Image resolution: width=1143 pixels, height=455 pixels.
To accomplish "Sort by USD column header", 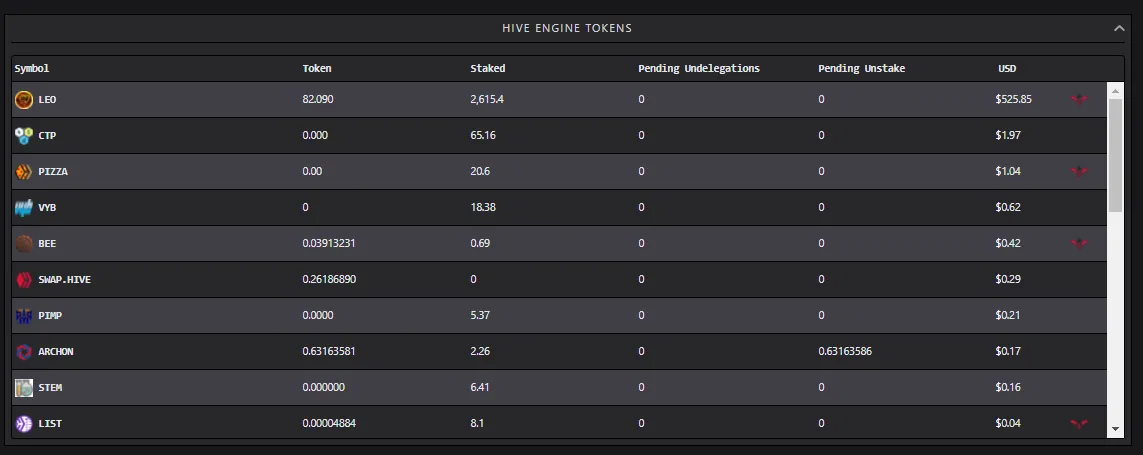I will tap(1007, 69).
